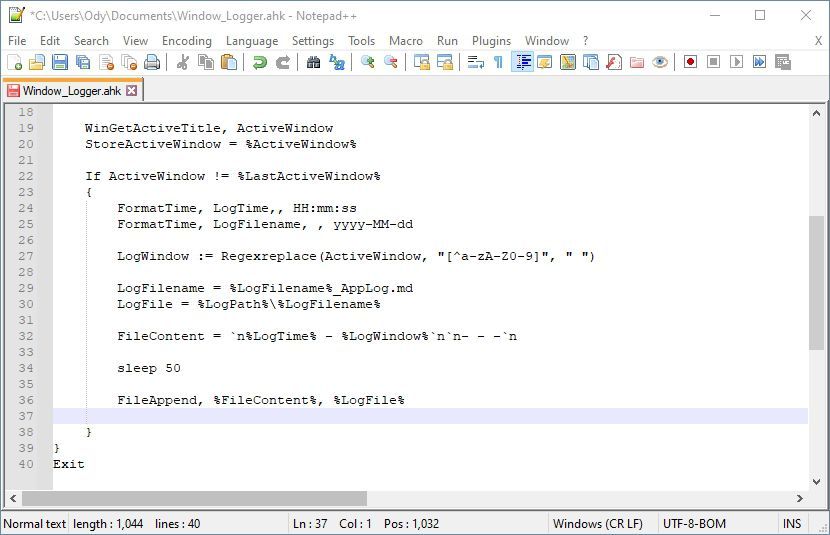The height and width of the screenshot is (535, 830).
Task: Click the line number 34 in the margin
Action: coord(25,368)
